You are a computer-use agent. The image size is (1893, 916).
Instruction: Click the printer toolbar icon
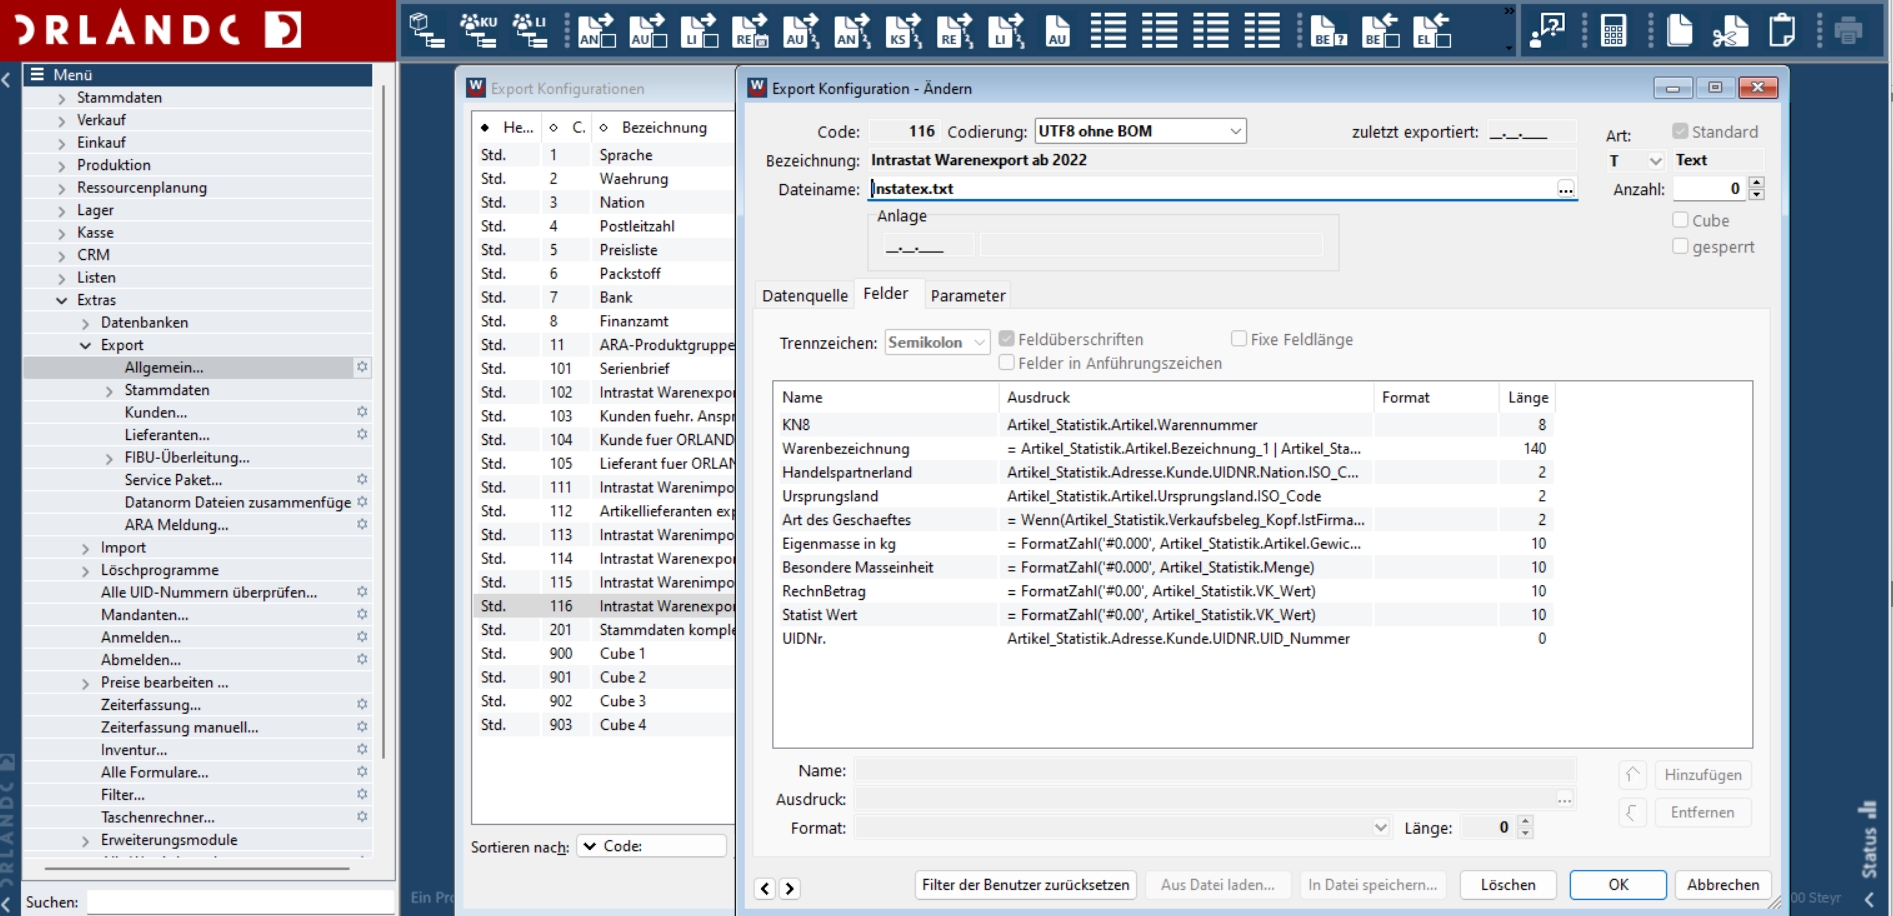[x=1849, y=31]
